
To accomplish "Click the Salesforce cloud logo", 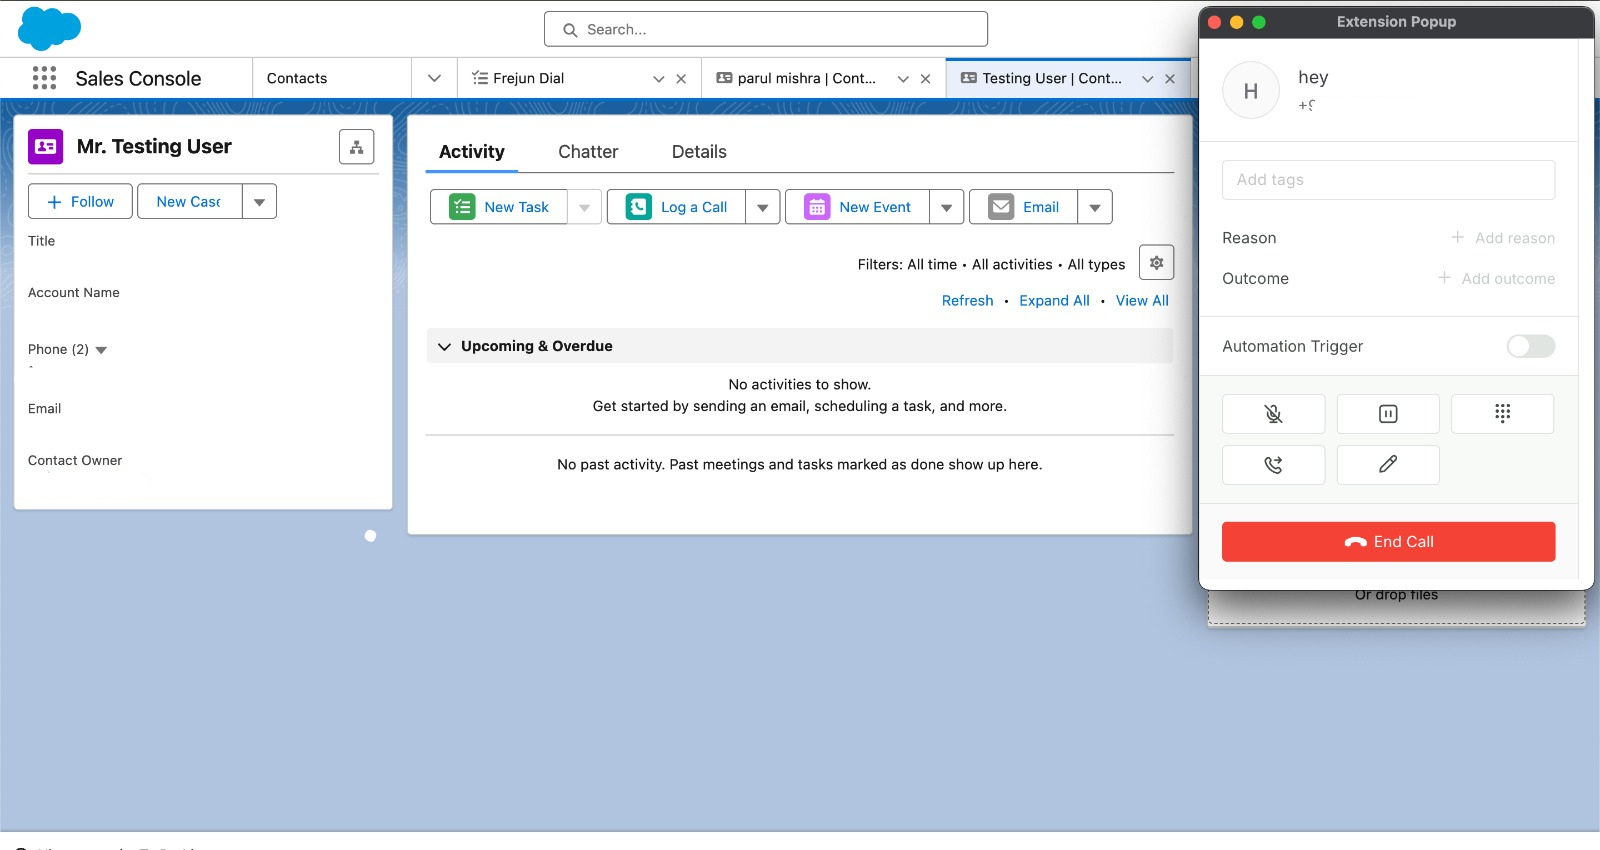I will coord(49,28).
